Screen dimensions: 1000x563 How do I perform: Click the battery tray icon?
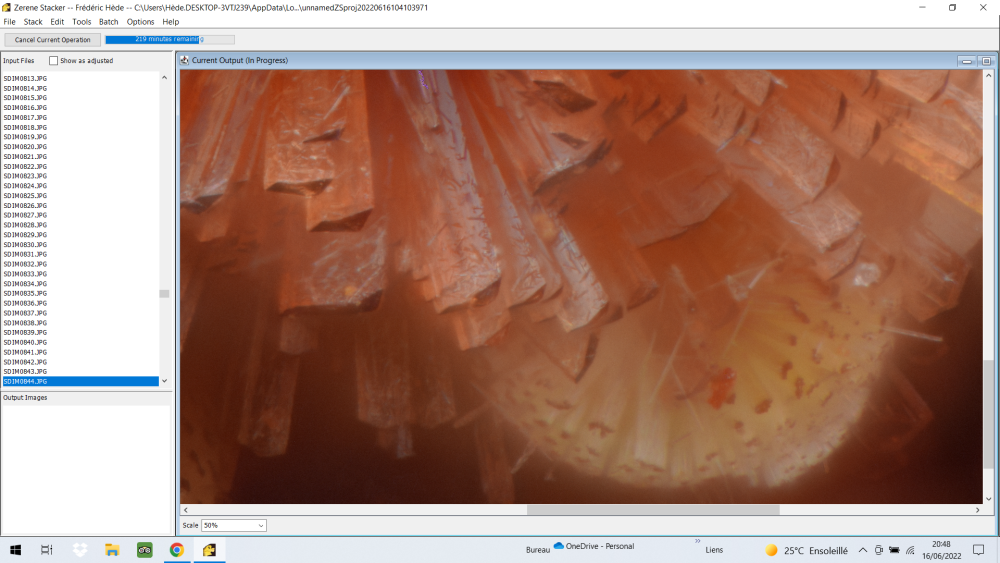click(894, 550)
